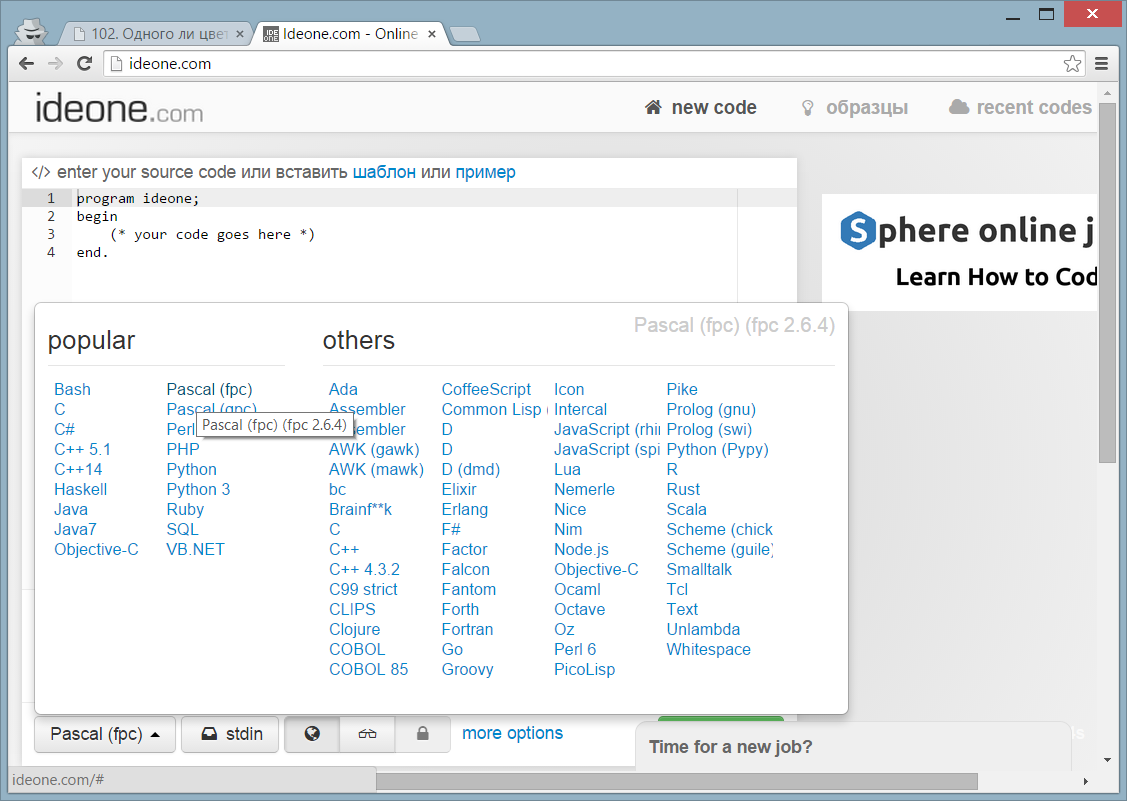Choose CoffeeScript language
The width and height of the screenshot is (1127, 801).
(x=486, y=389)
